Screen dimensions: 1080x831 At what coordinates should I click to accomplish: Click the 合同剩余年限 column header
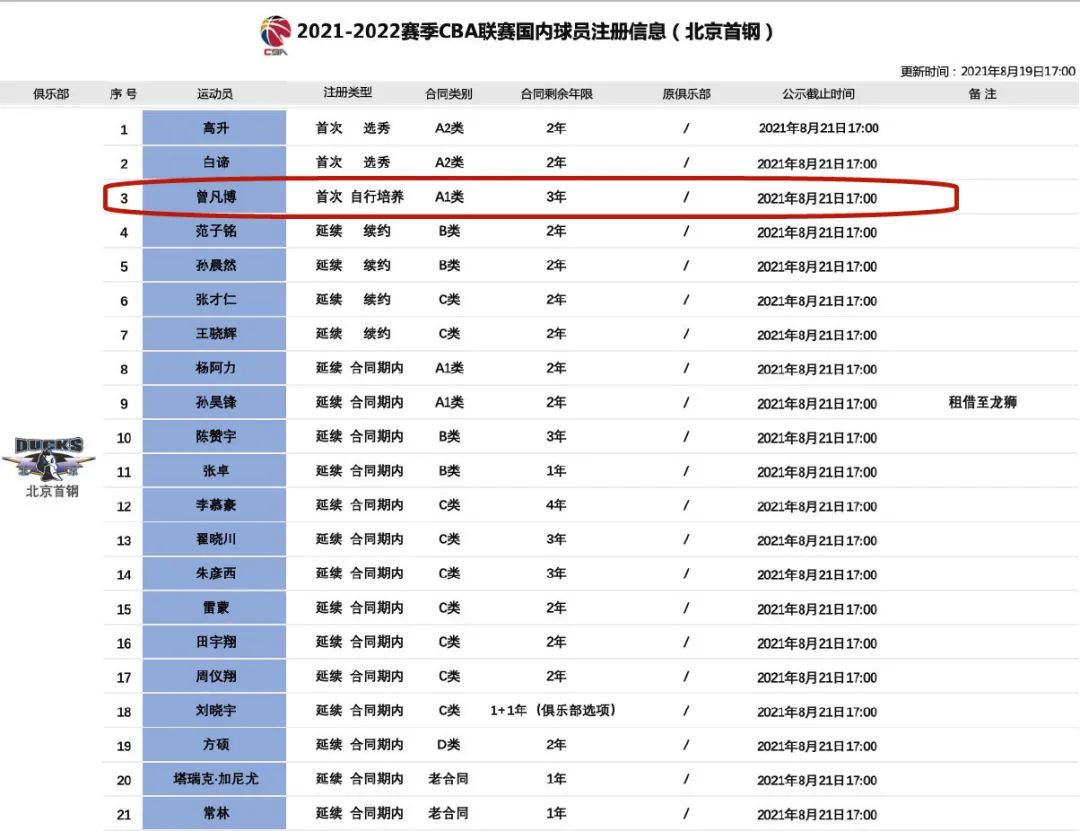[554, 93]
